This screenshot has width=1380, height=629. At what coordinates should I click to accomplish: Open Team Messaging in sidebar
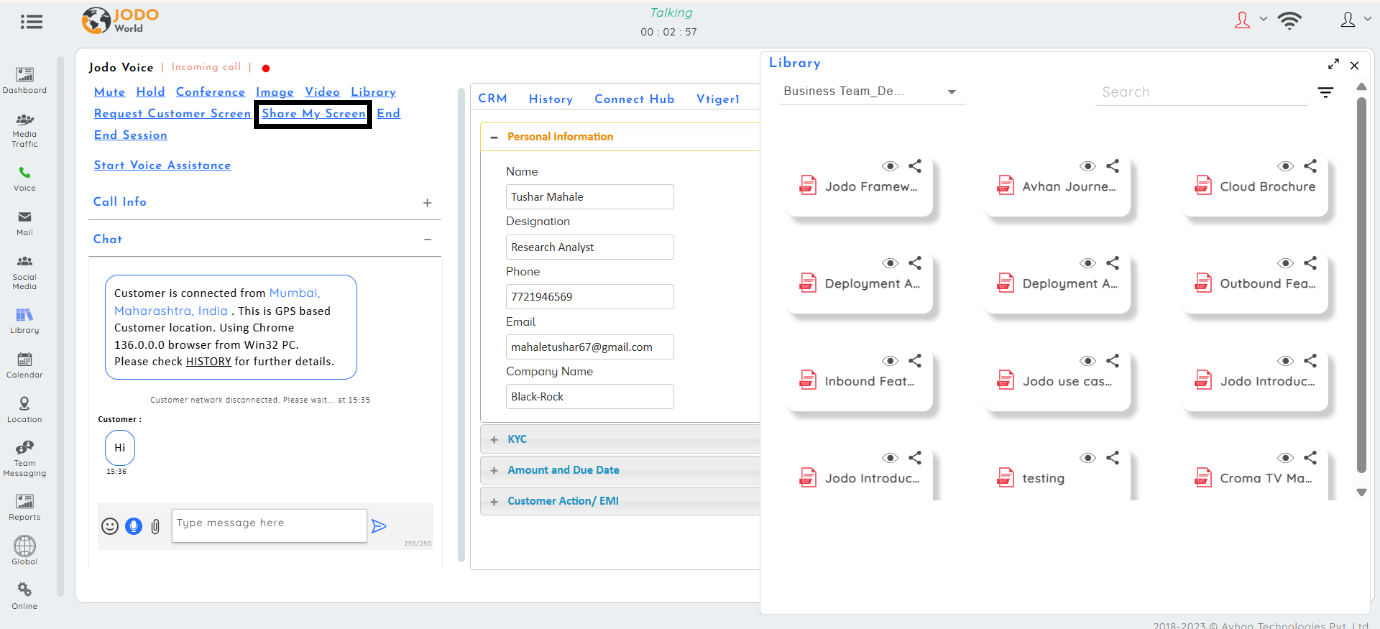click(24, 448)
